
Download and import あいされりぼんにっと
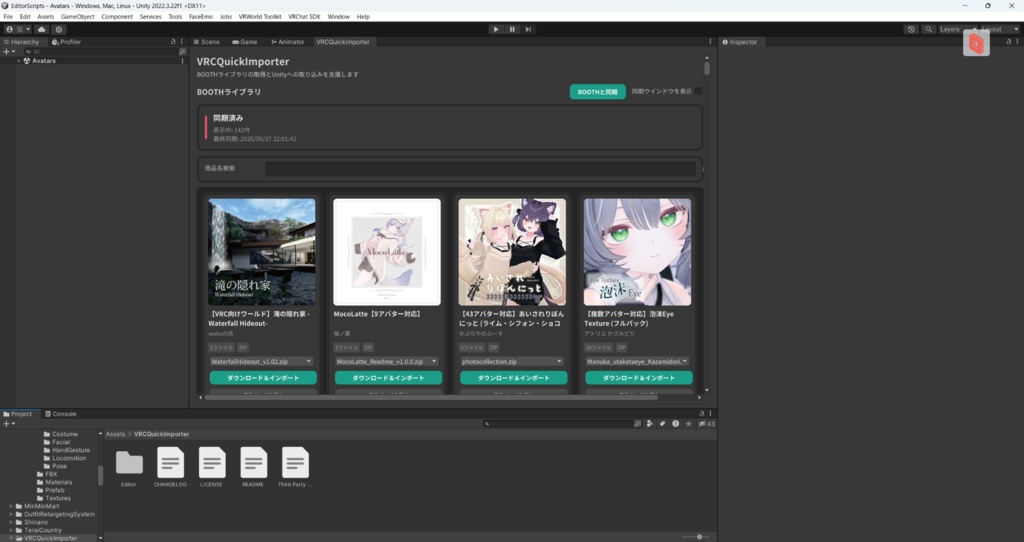click(x=514, y=378)
